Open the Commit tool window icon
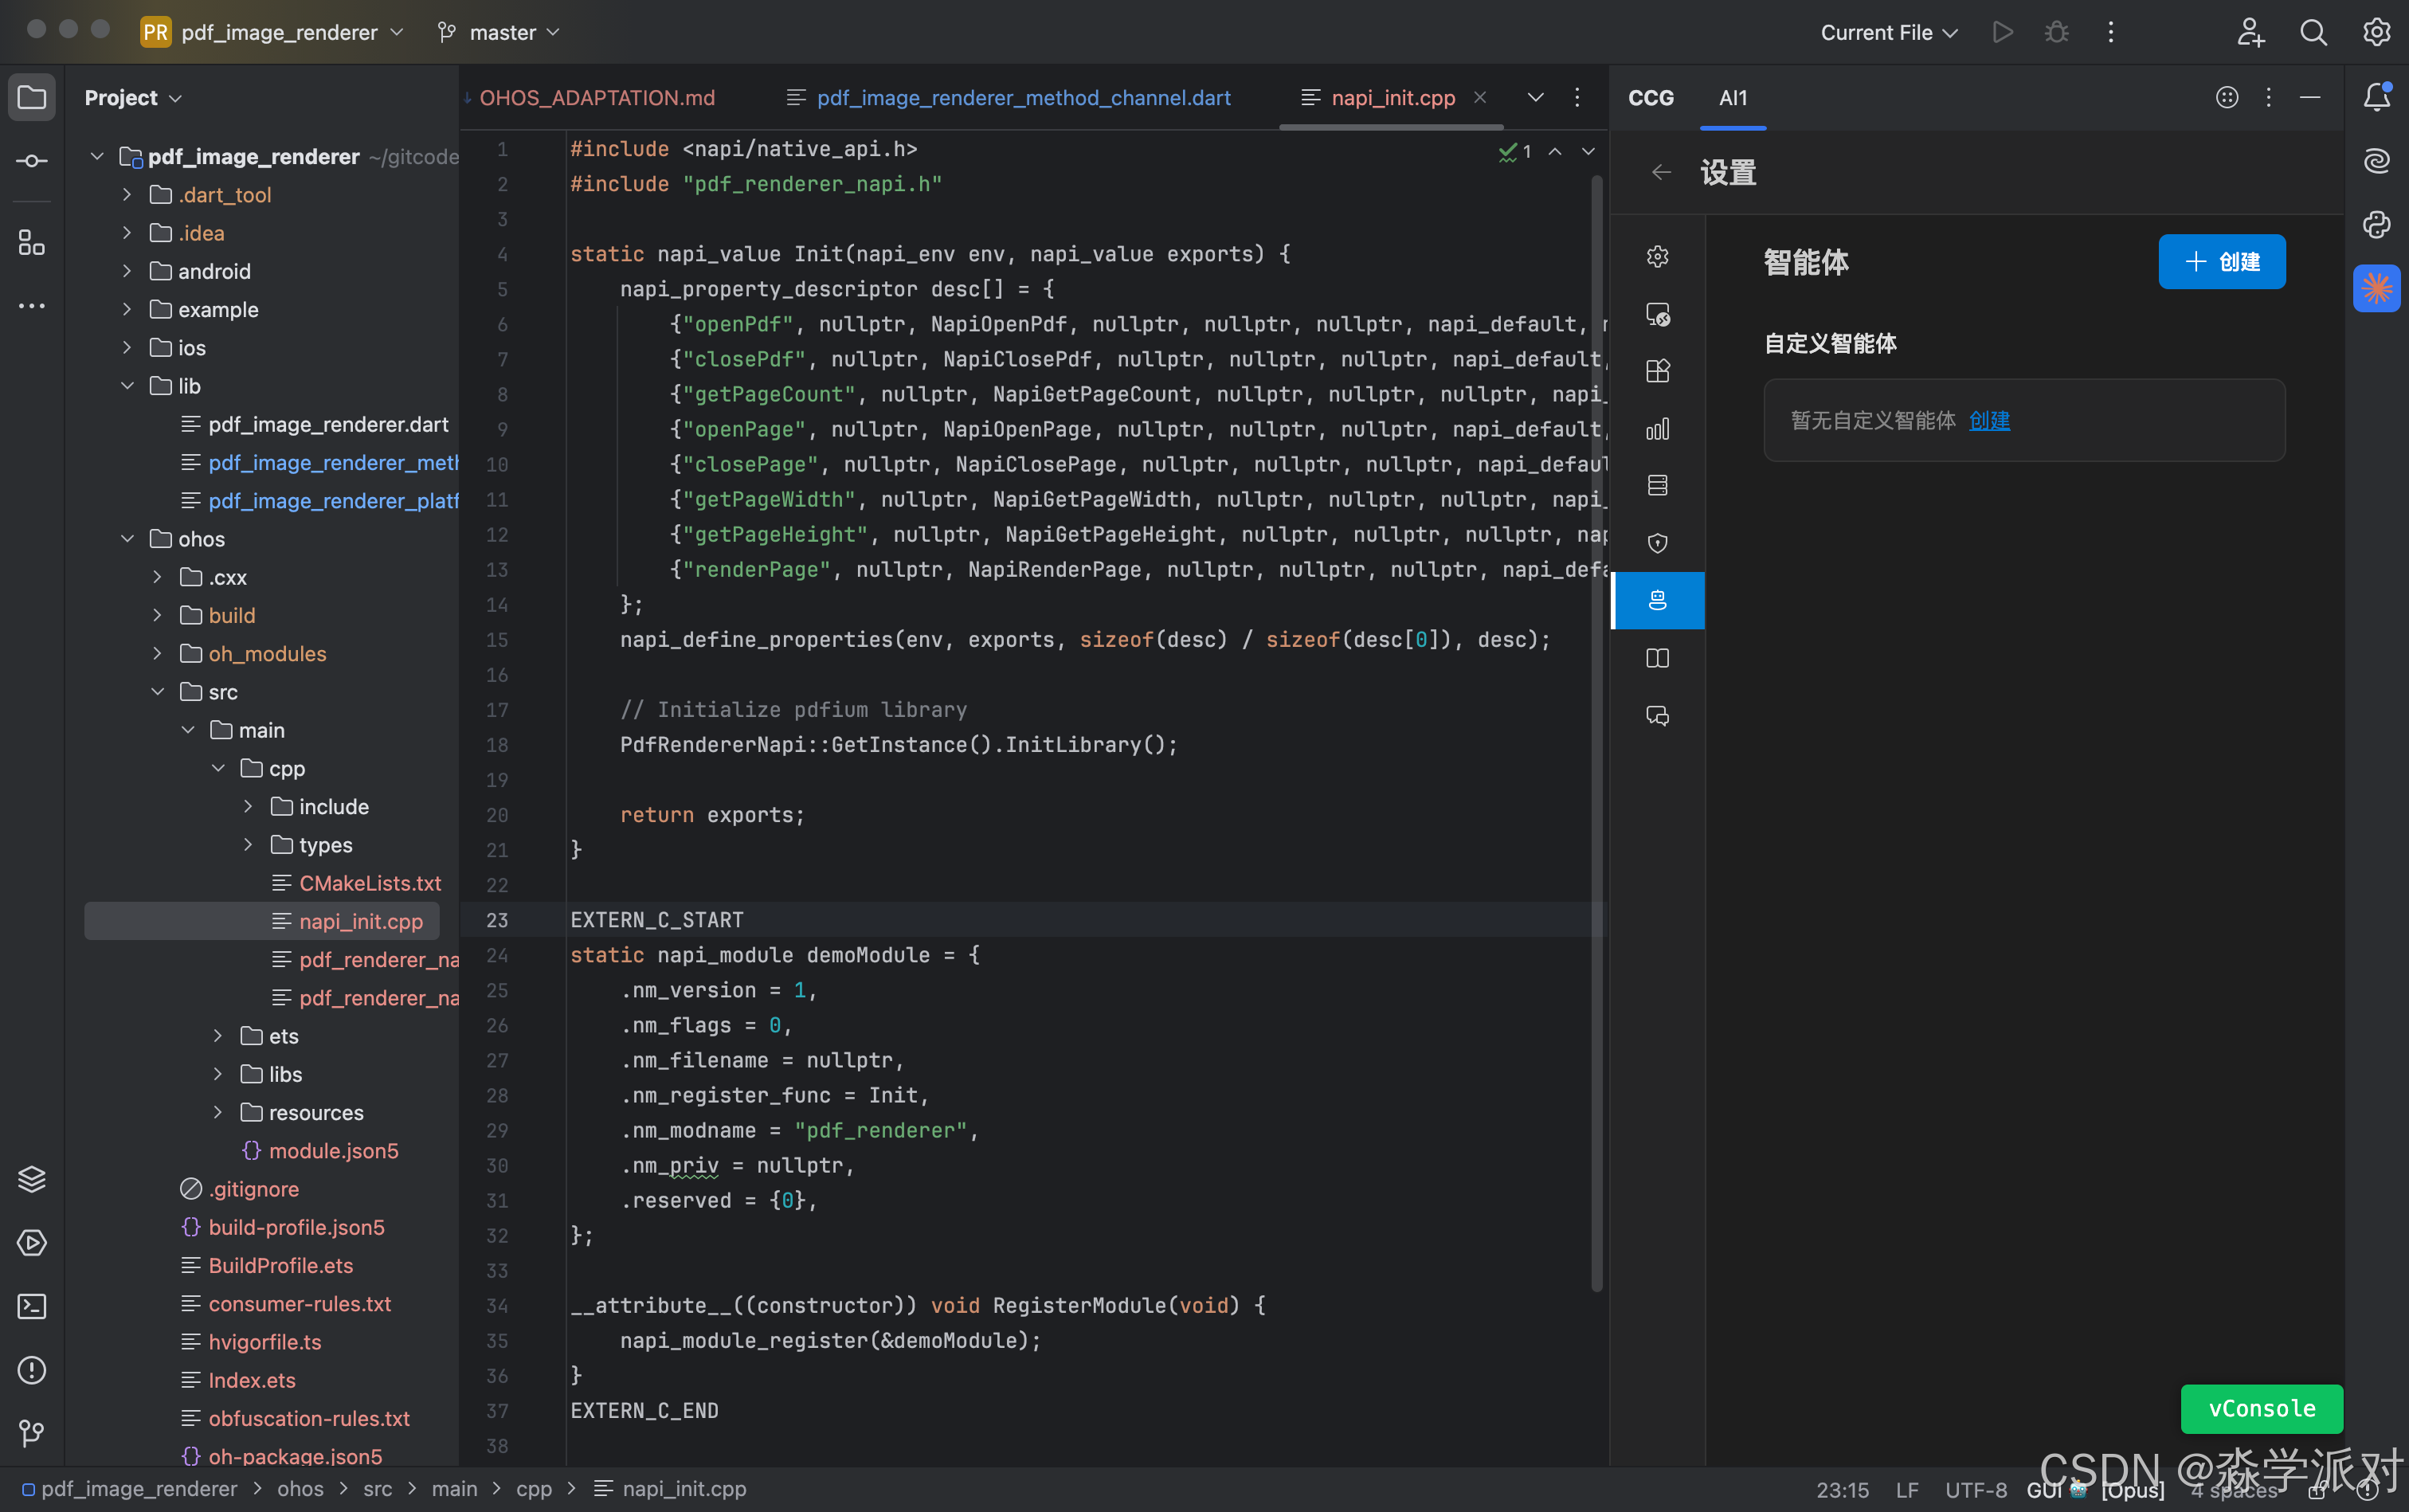Screen dimensions: 2409x1512 (x=31, y=161)
